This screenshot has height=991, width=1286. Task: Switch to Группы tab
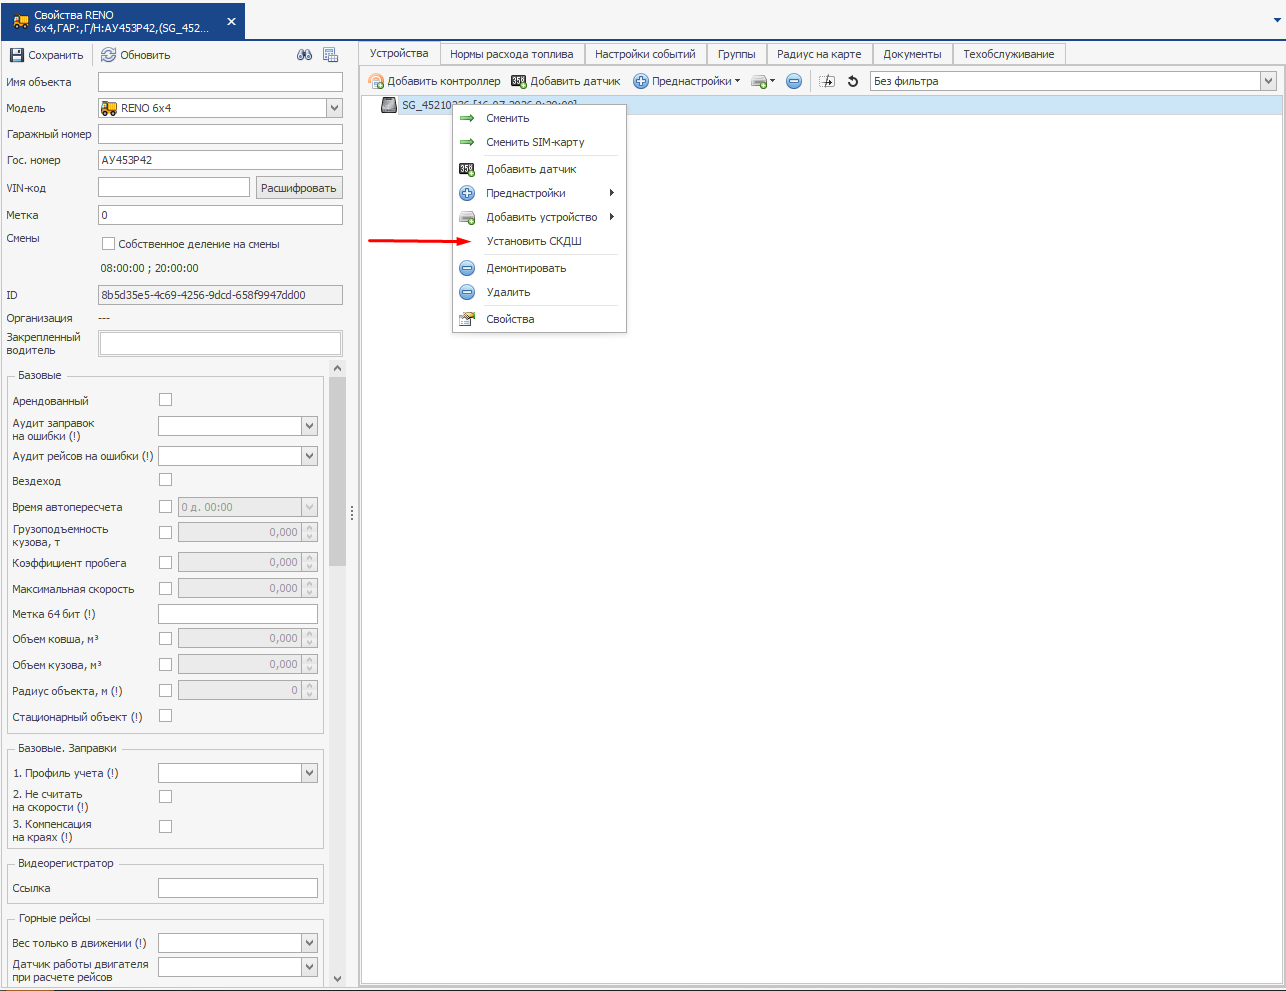[736, 54]
